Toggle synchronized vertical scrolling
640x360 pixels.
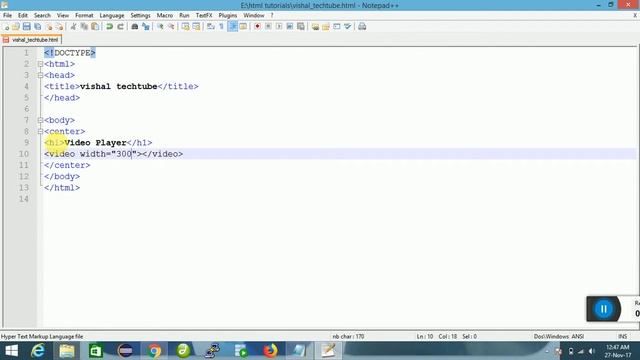point(185,27)
